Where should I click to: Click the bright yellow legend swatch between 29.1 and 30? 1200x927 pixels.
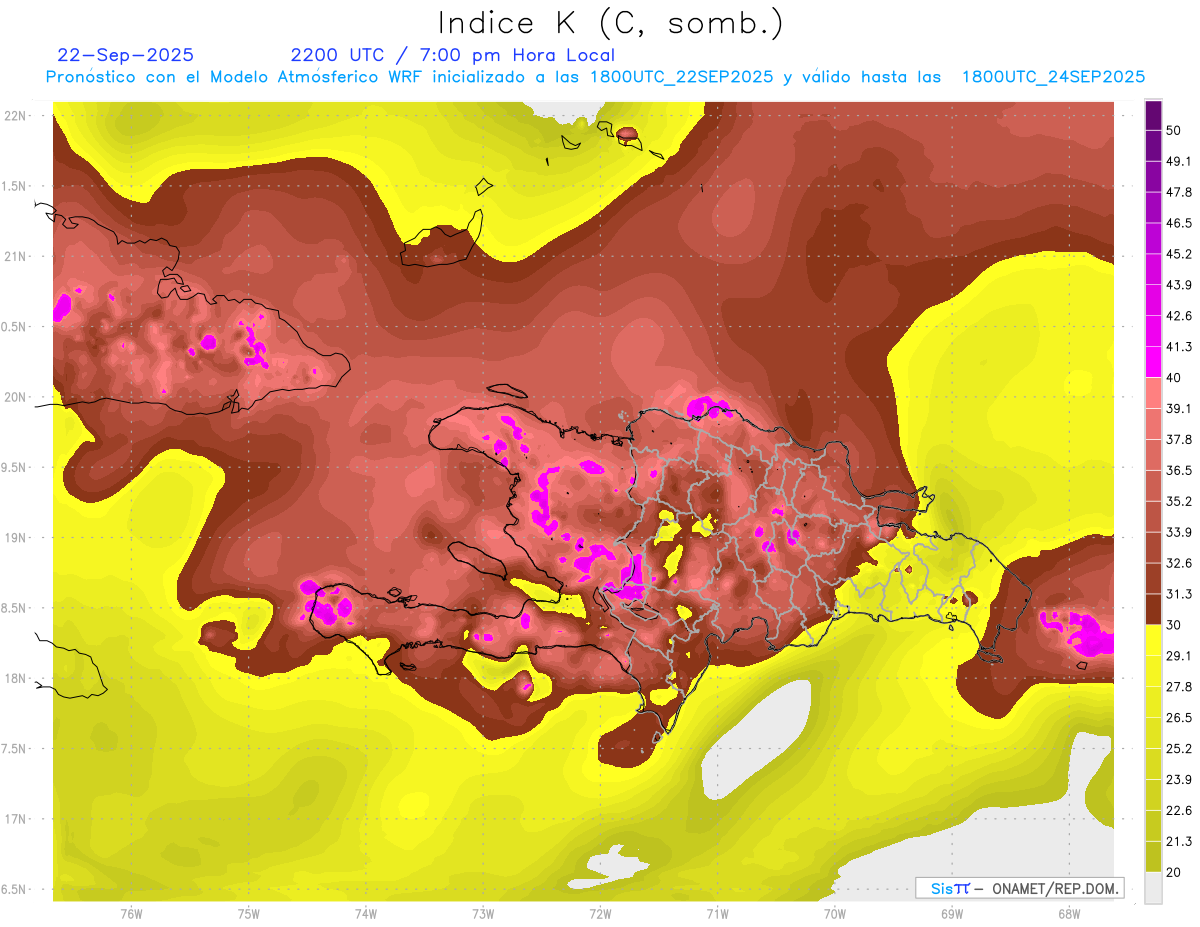tap(1154, 640)
